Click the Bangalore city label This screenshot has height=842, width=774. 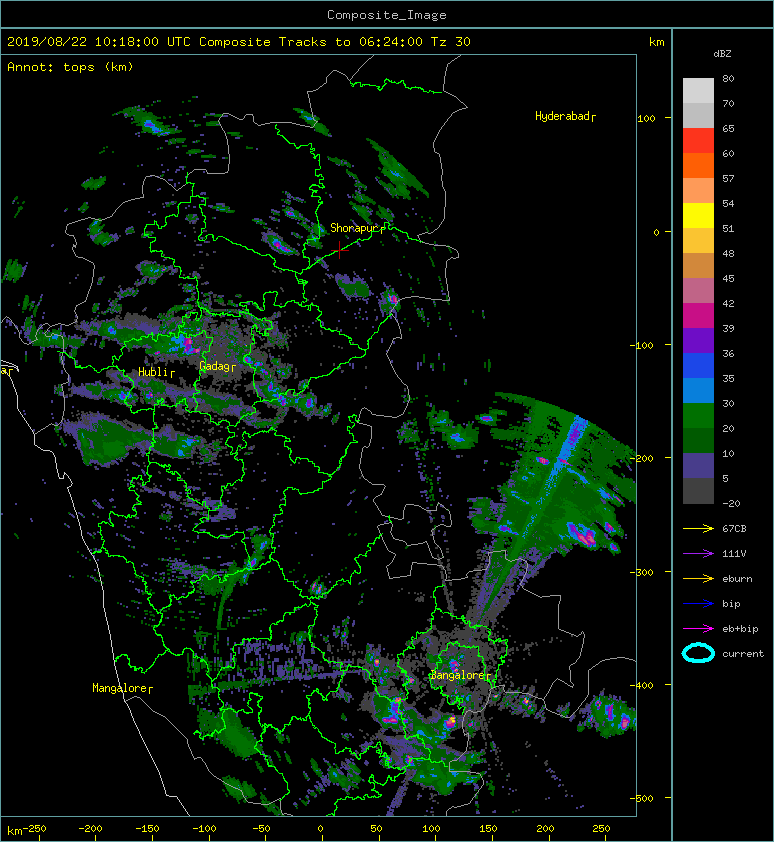(458, 676)
